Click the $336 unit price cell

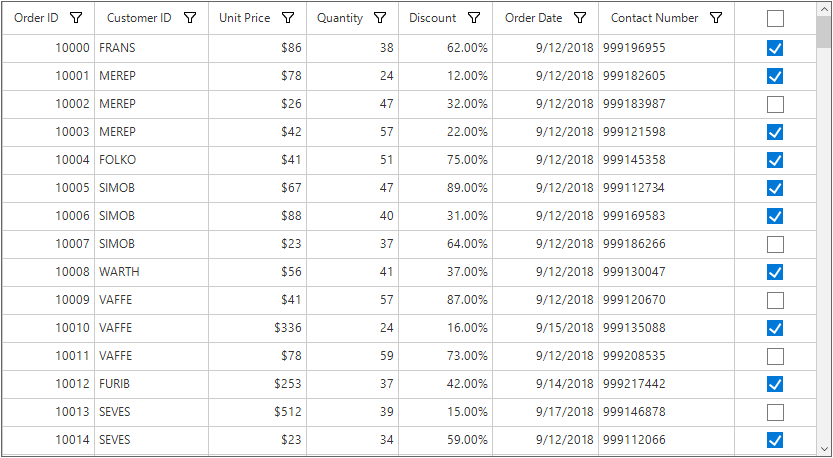pyautogui.click(x=258, y=328)
